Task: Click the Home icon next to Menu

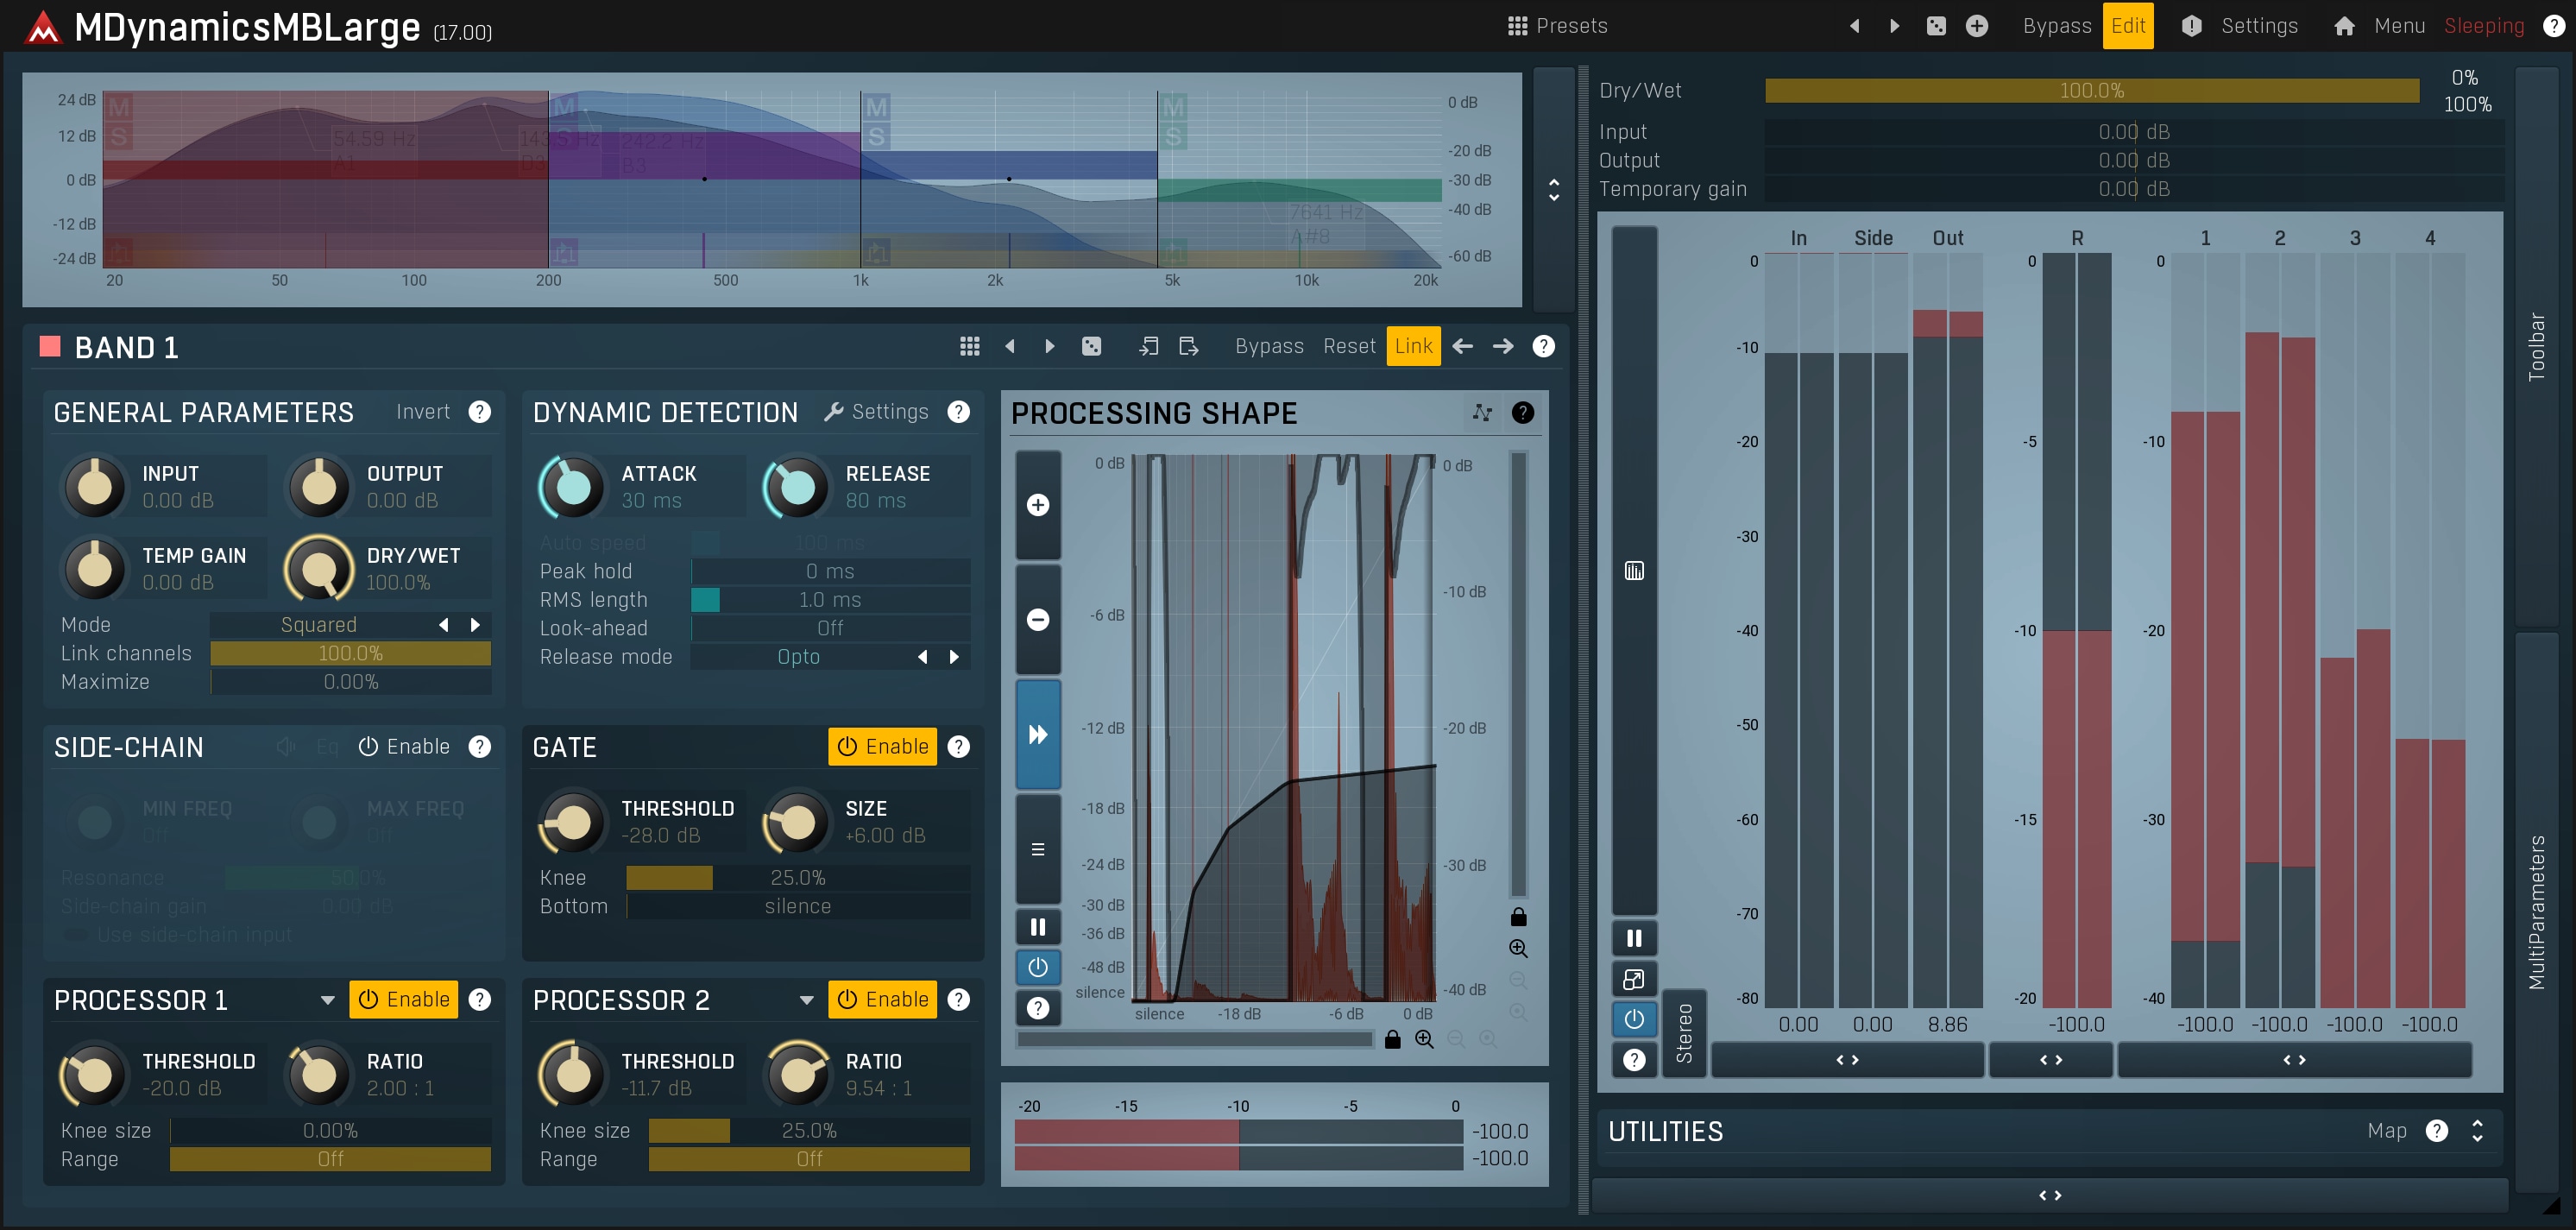Action: coord(2344,26)
